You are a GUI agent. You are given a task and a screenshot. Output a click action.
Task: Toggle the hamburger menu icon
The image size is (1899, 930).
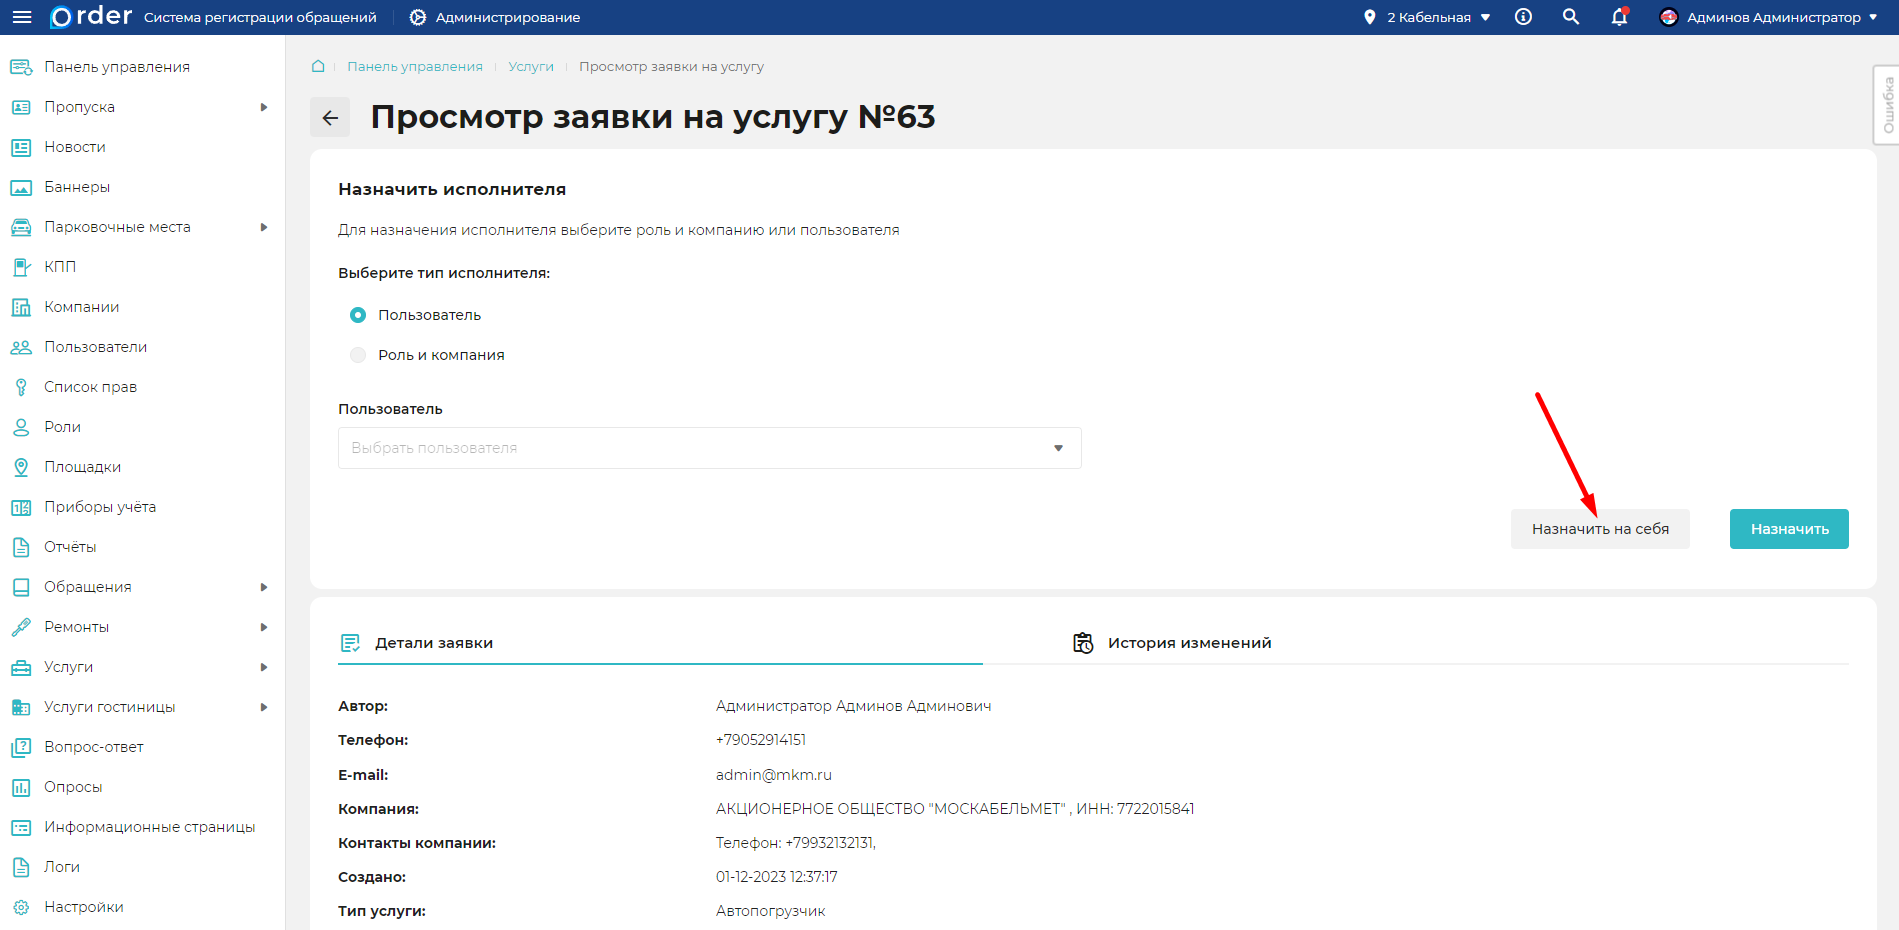21,16
